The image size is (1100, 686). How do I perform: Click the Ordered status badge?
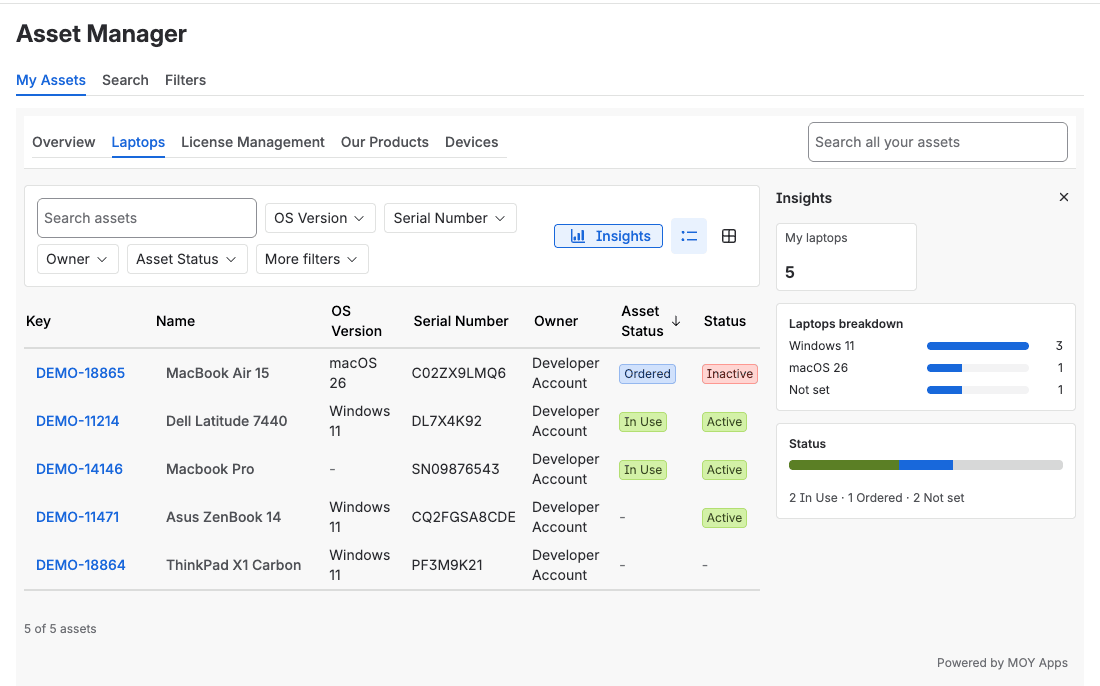tap(647, 374)
